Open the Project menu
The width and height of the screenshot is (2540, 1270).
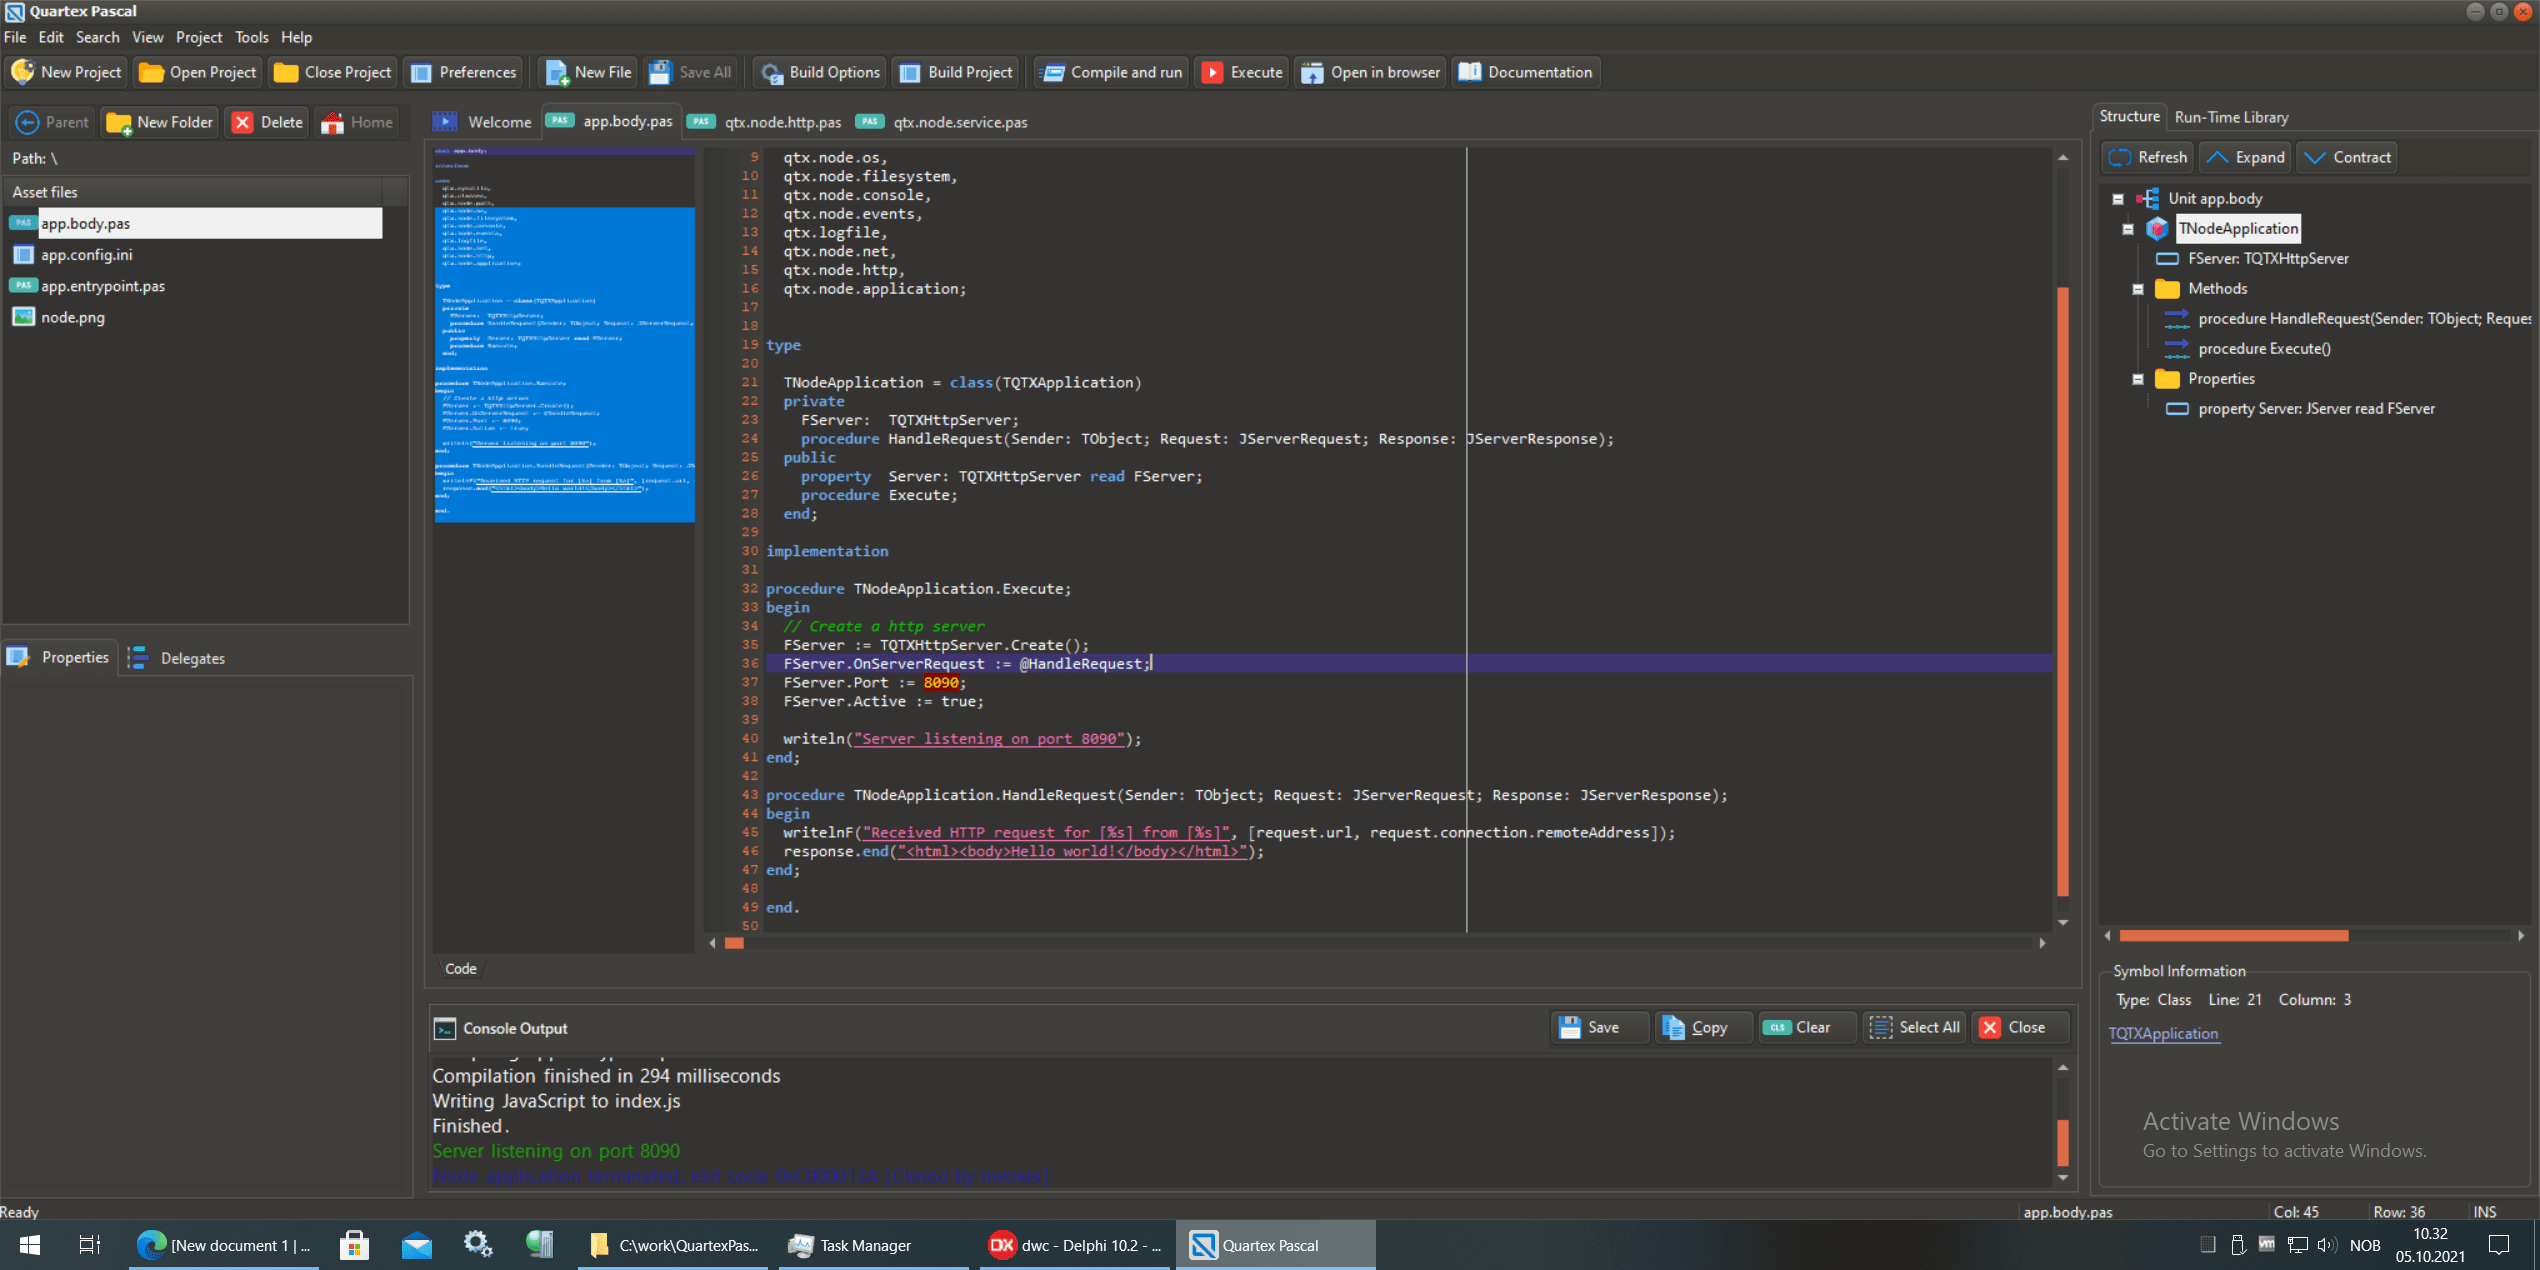pyautogui.click(x=198, y=37)
